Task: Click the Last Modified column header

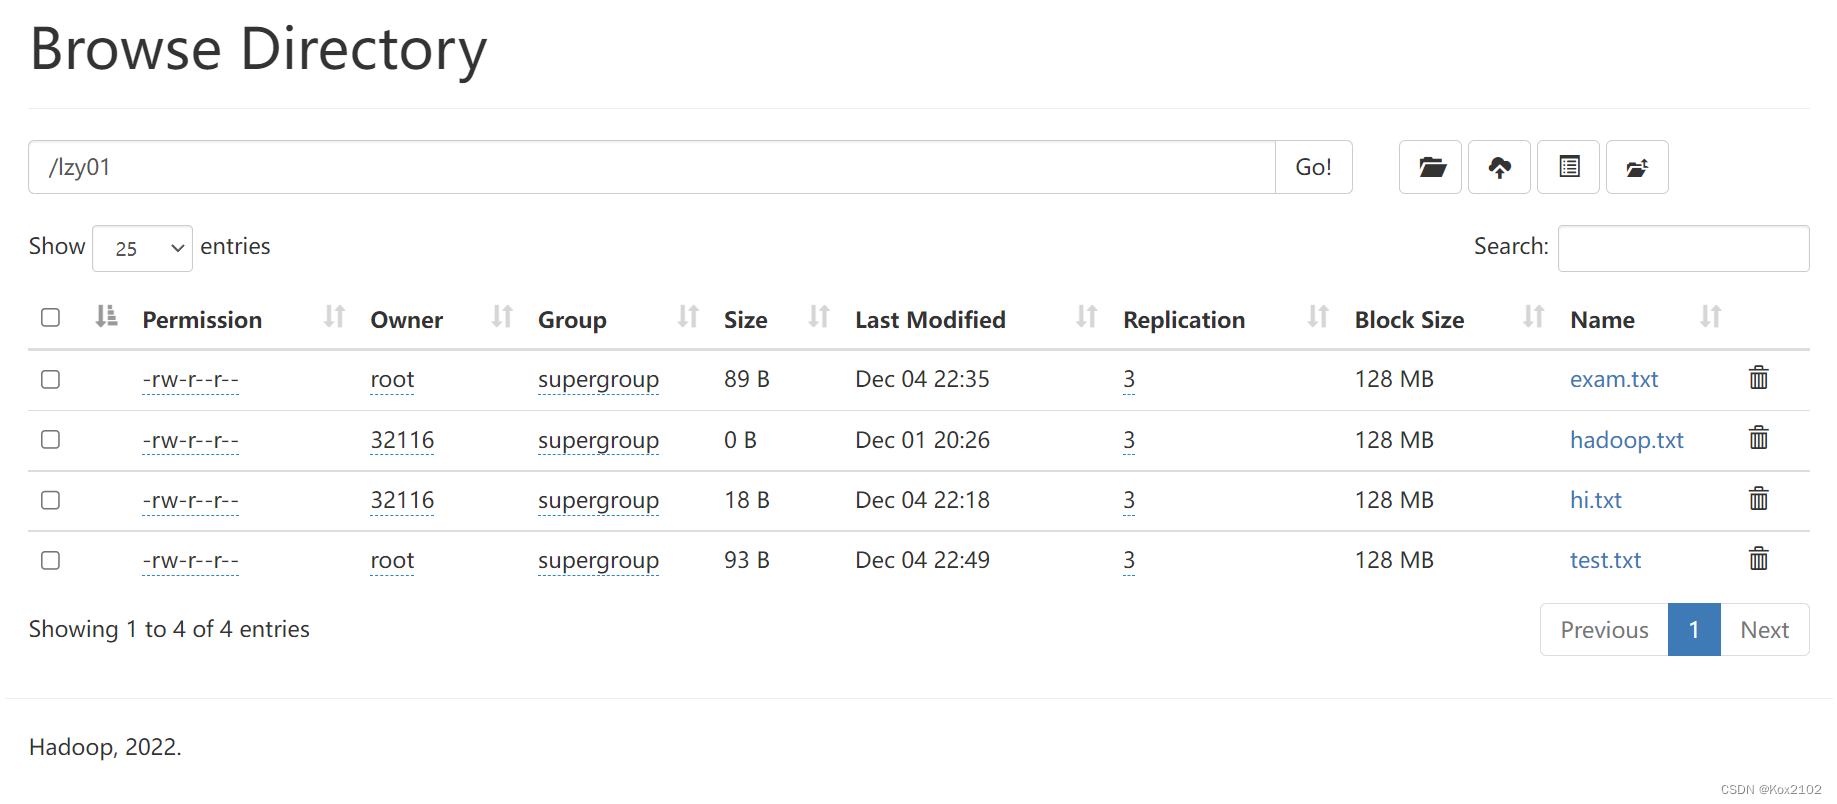Action: tap(930, 320)
